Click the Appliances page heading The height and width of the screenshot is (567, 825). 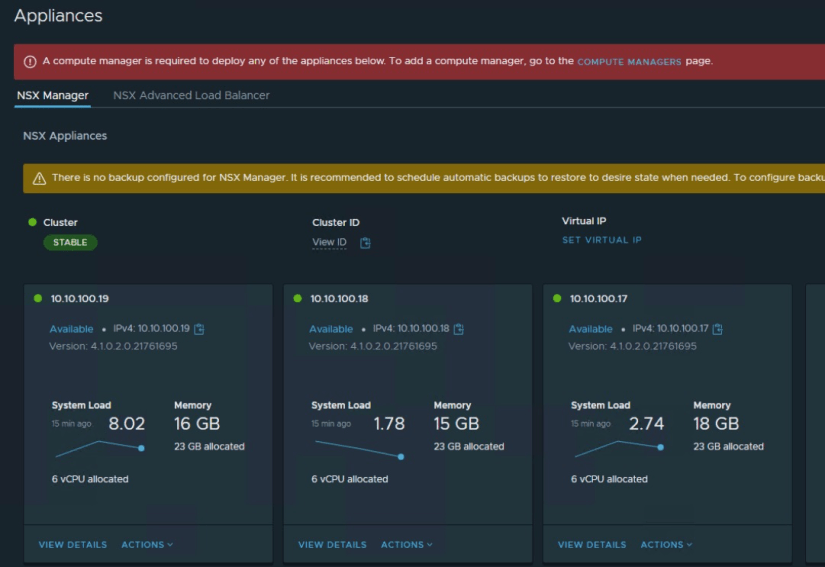(58, 16)
